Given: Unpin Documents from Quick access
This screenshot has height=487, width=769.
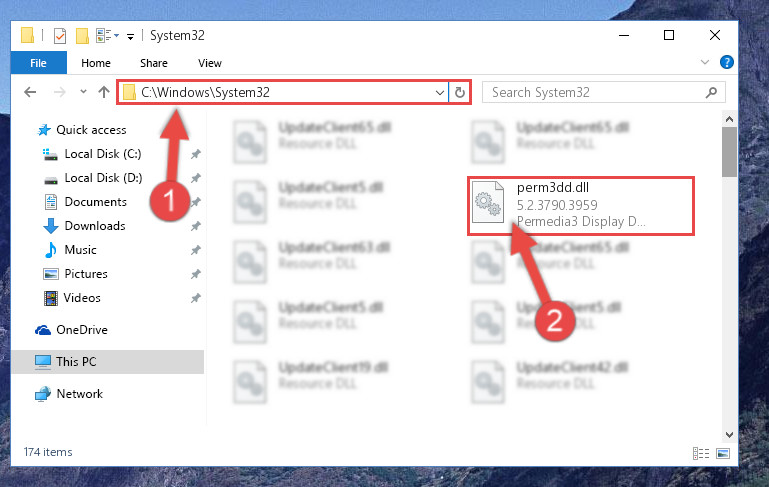Looking at the screenshot, I should point(195,202).
